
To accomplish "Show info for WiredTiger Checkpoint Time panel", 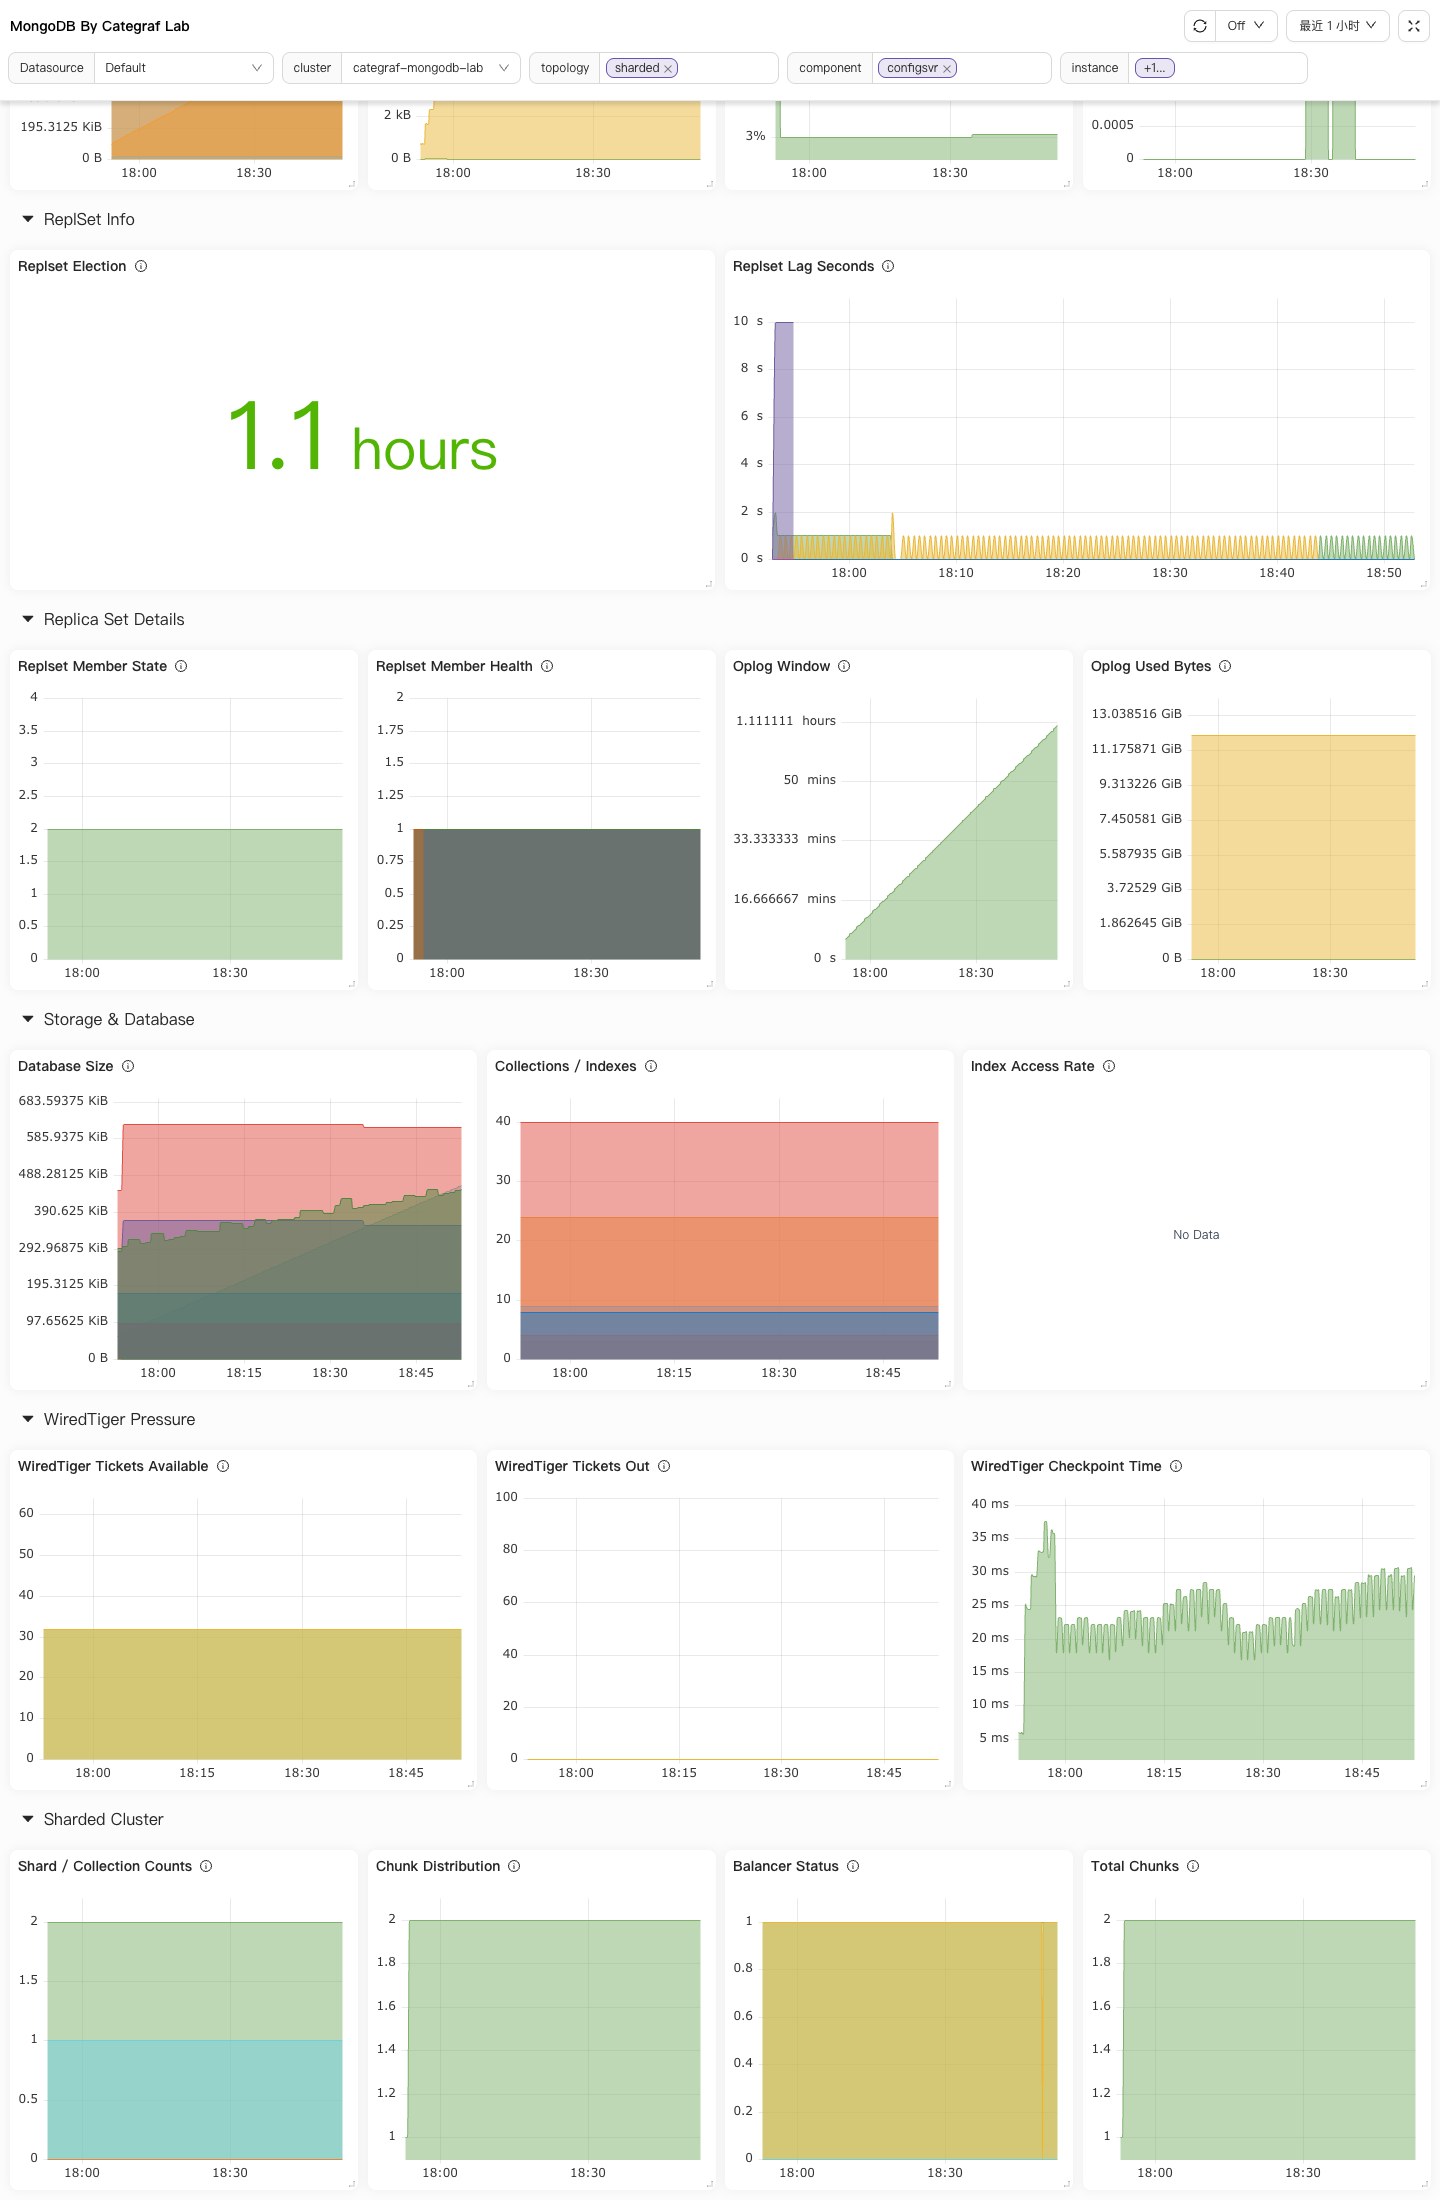I will tap(1176, 1466).
